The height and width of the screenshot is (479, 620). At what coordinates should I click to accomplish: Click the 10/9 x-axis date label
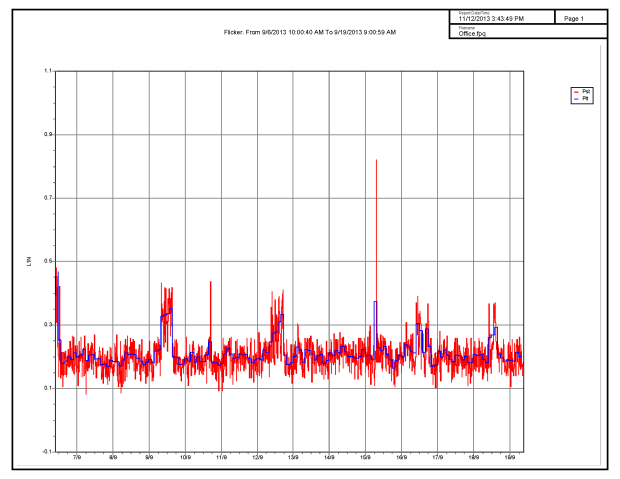pos(185,457)
